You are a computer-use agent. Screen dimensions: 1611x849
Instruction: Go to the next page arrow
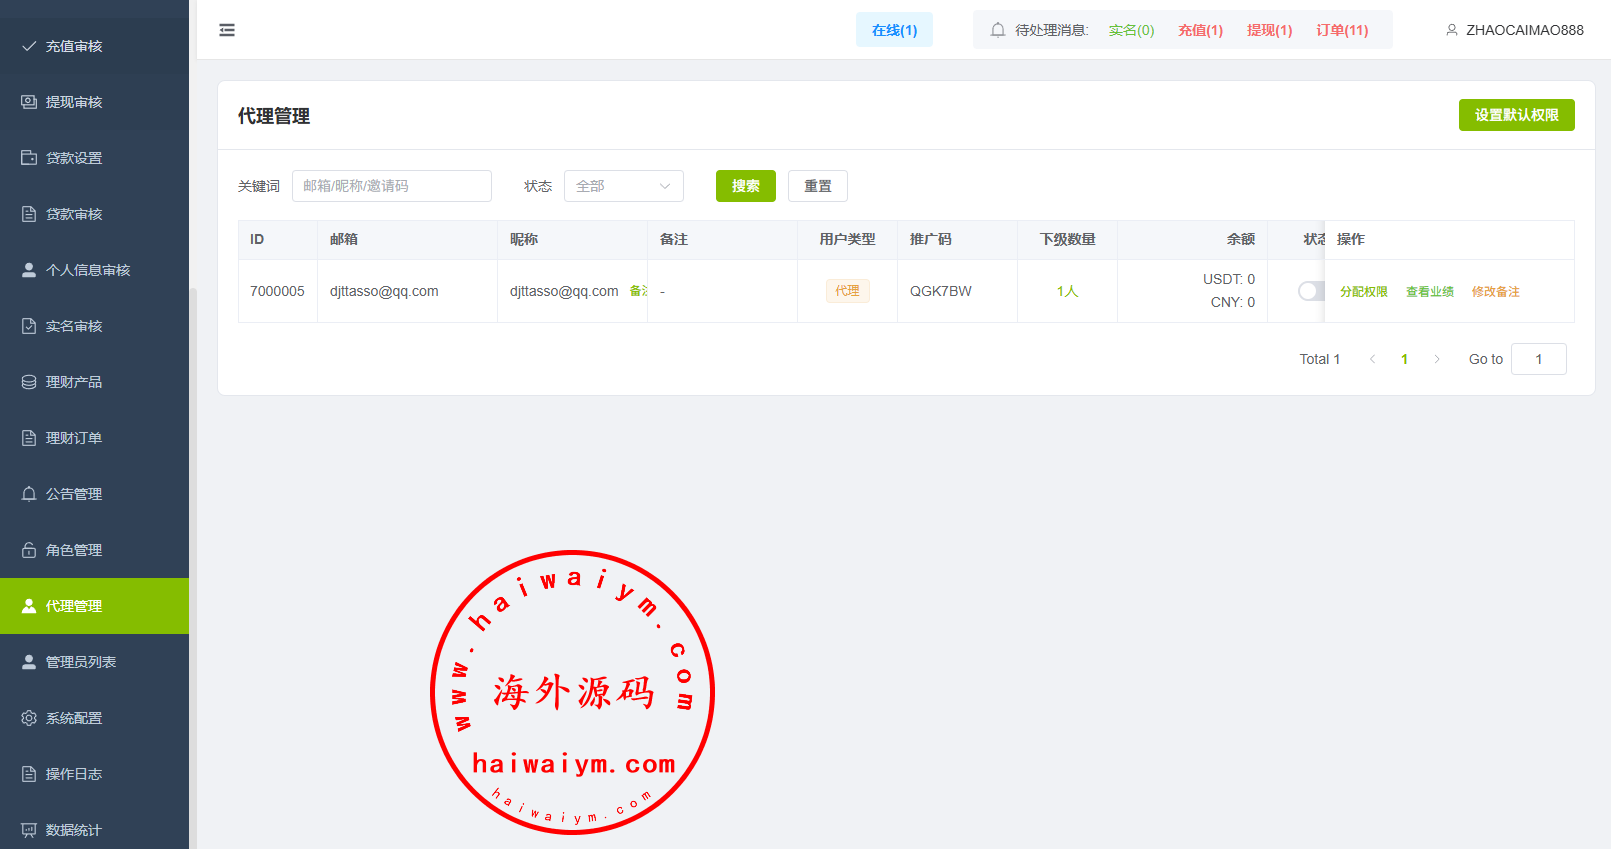pyautogui.click(x=1437, y=359)
